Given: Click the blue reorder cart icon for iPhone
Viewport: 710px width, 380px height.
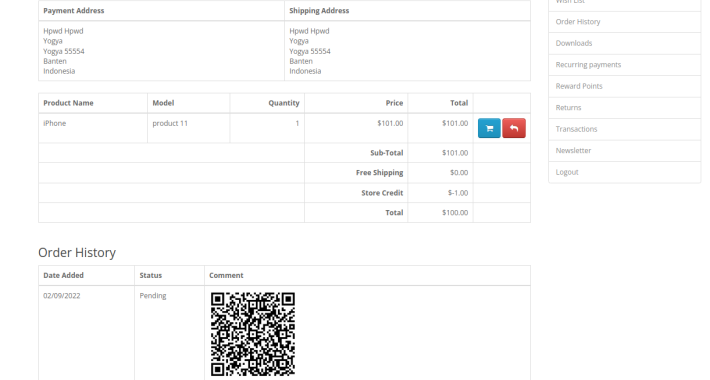Looking at the screenshot, I should point(489,128).
